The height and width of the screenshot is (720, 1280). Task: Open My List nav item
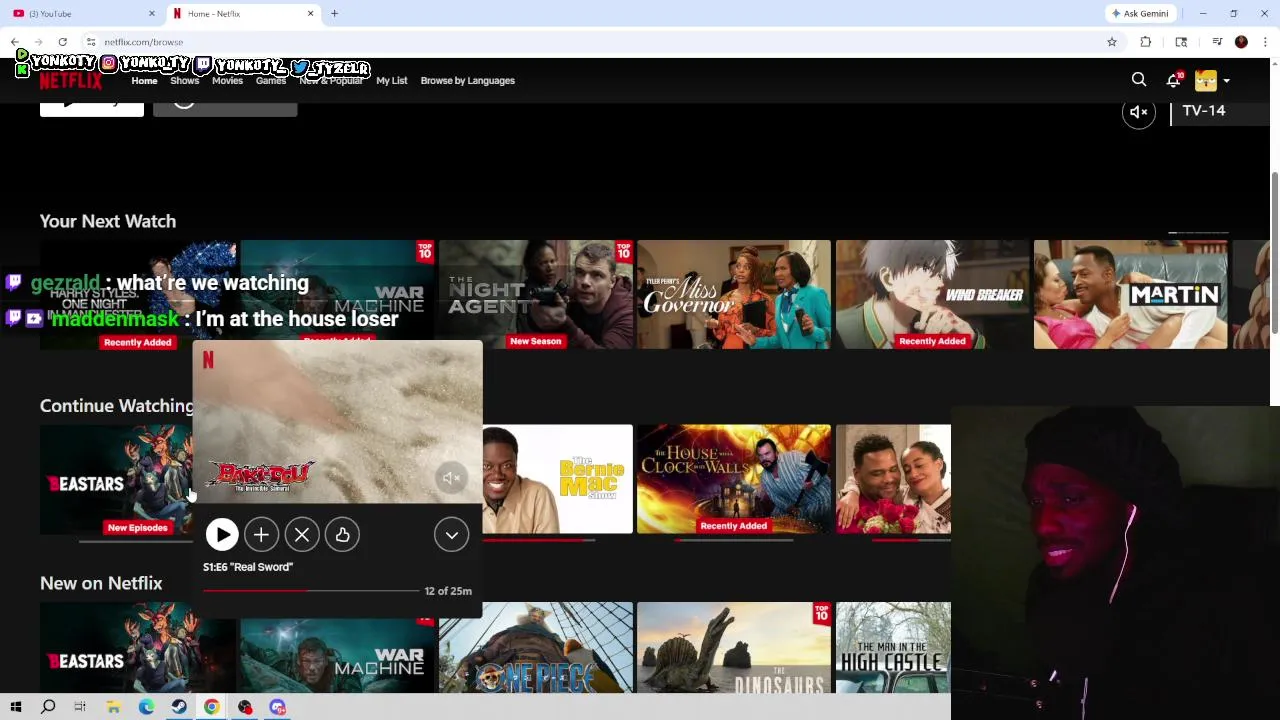coord(392,81)
